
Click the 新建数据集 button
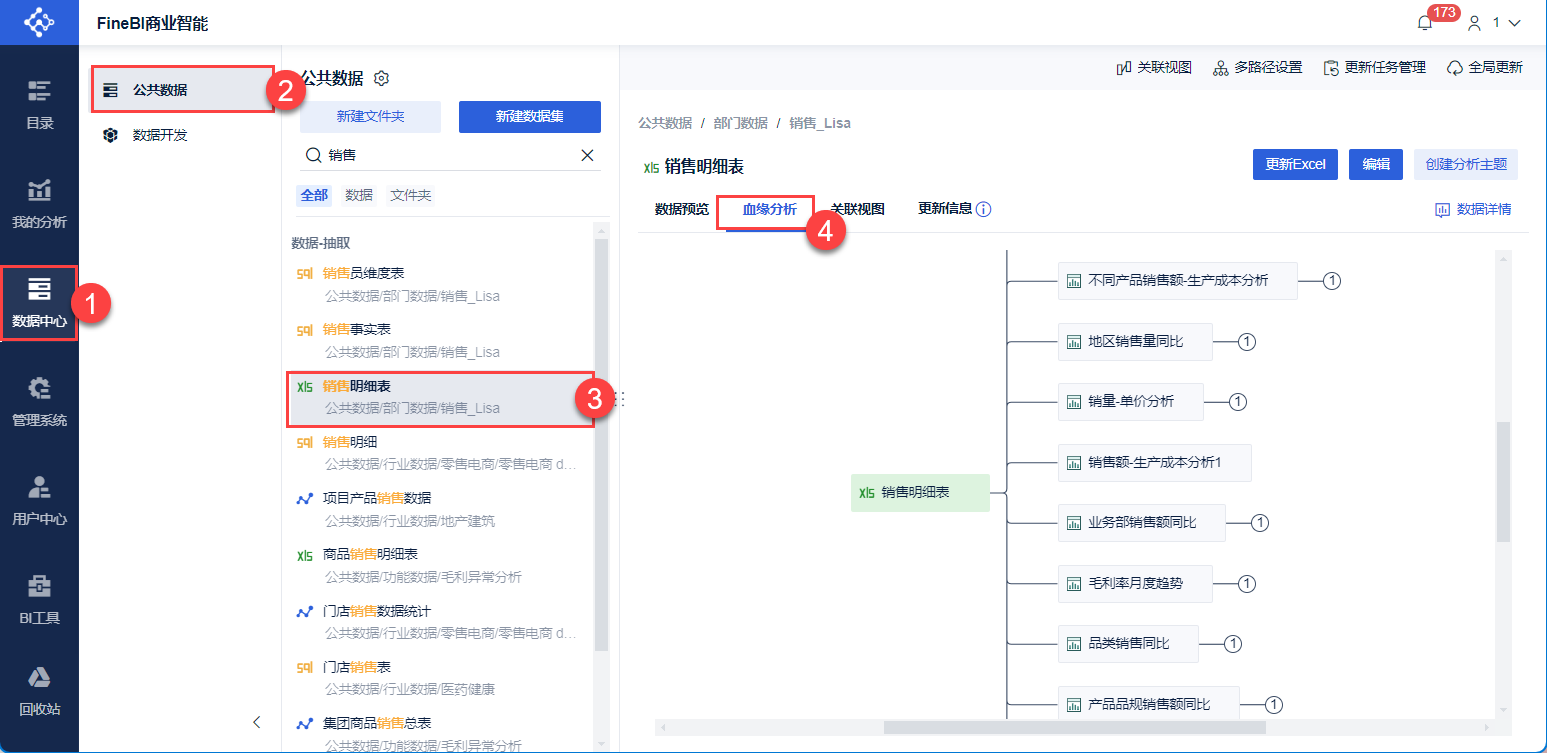coord(529,117)
